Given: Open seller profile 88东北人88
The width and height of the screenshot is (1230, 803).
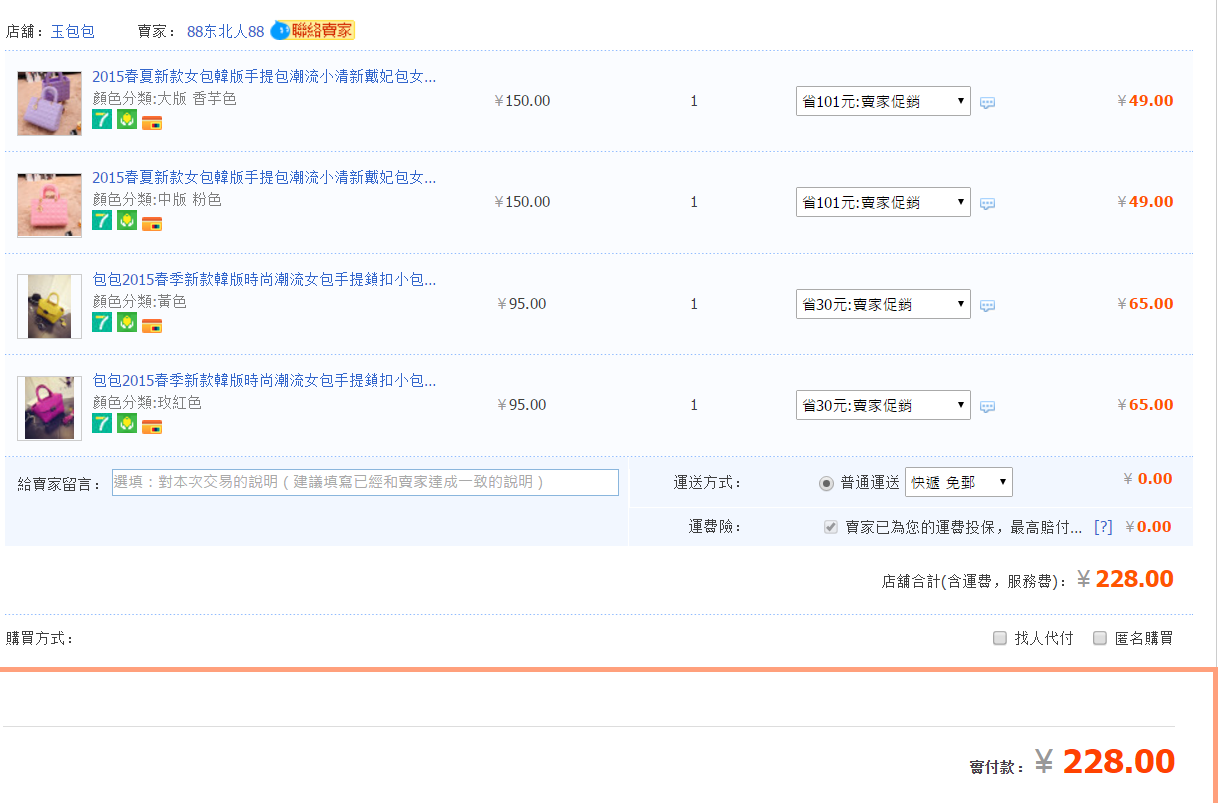Looking at the screenshot, I should 225,31.
